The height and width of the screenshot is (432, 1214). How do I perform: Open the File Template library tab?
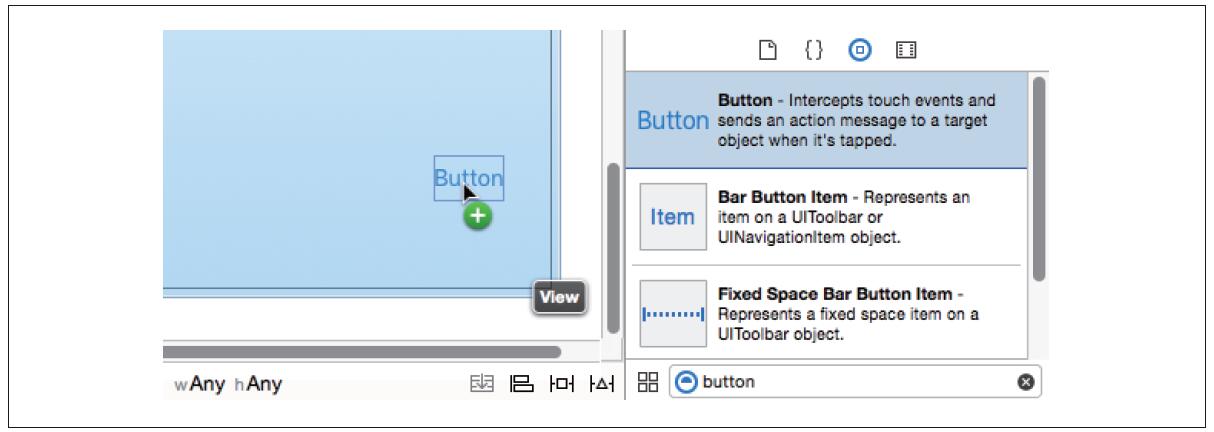coord(768,48)
